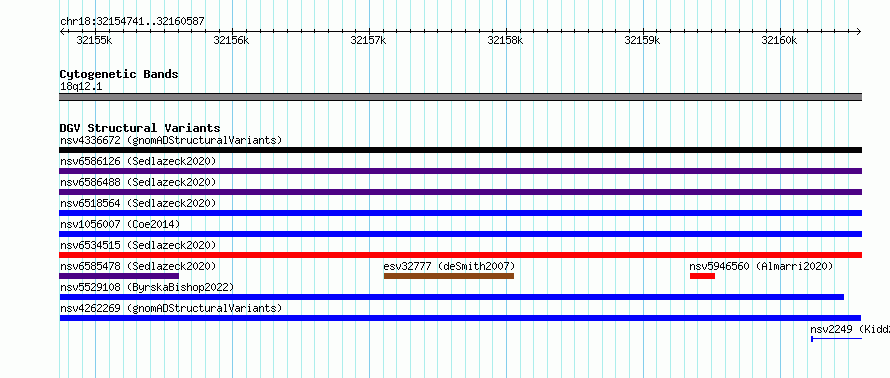Click the 32157k ruler tick label
Viewport: 890px width, 378px height.
coord(368,40)
